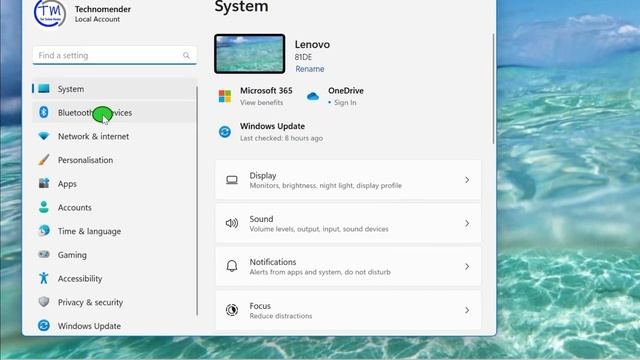Viewport: 640px width, 360px height.
Task: Open Accessibility settings
Action: click(x=114, y=278)
